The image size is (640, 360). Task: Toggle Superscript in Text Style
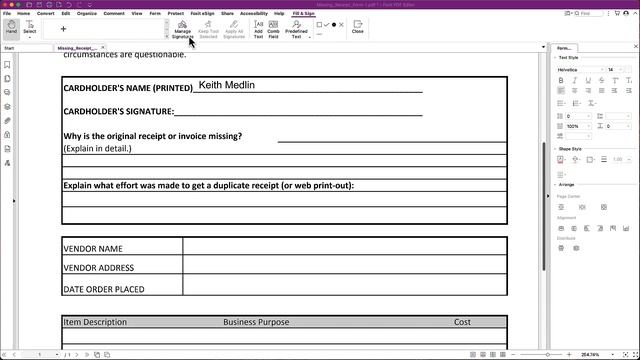(615, 80)
